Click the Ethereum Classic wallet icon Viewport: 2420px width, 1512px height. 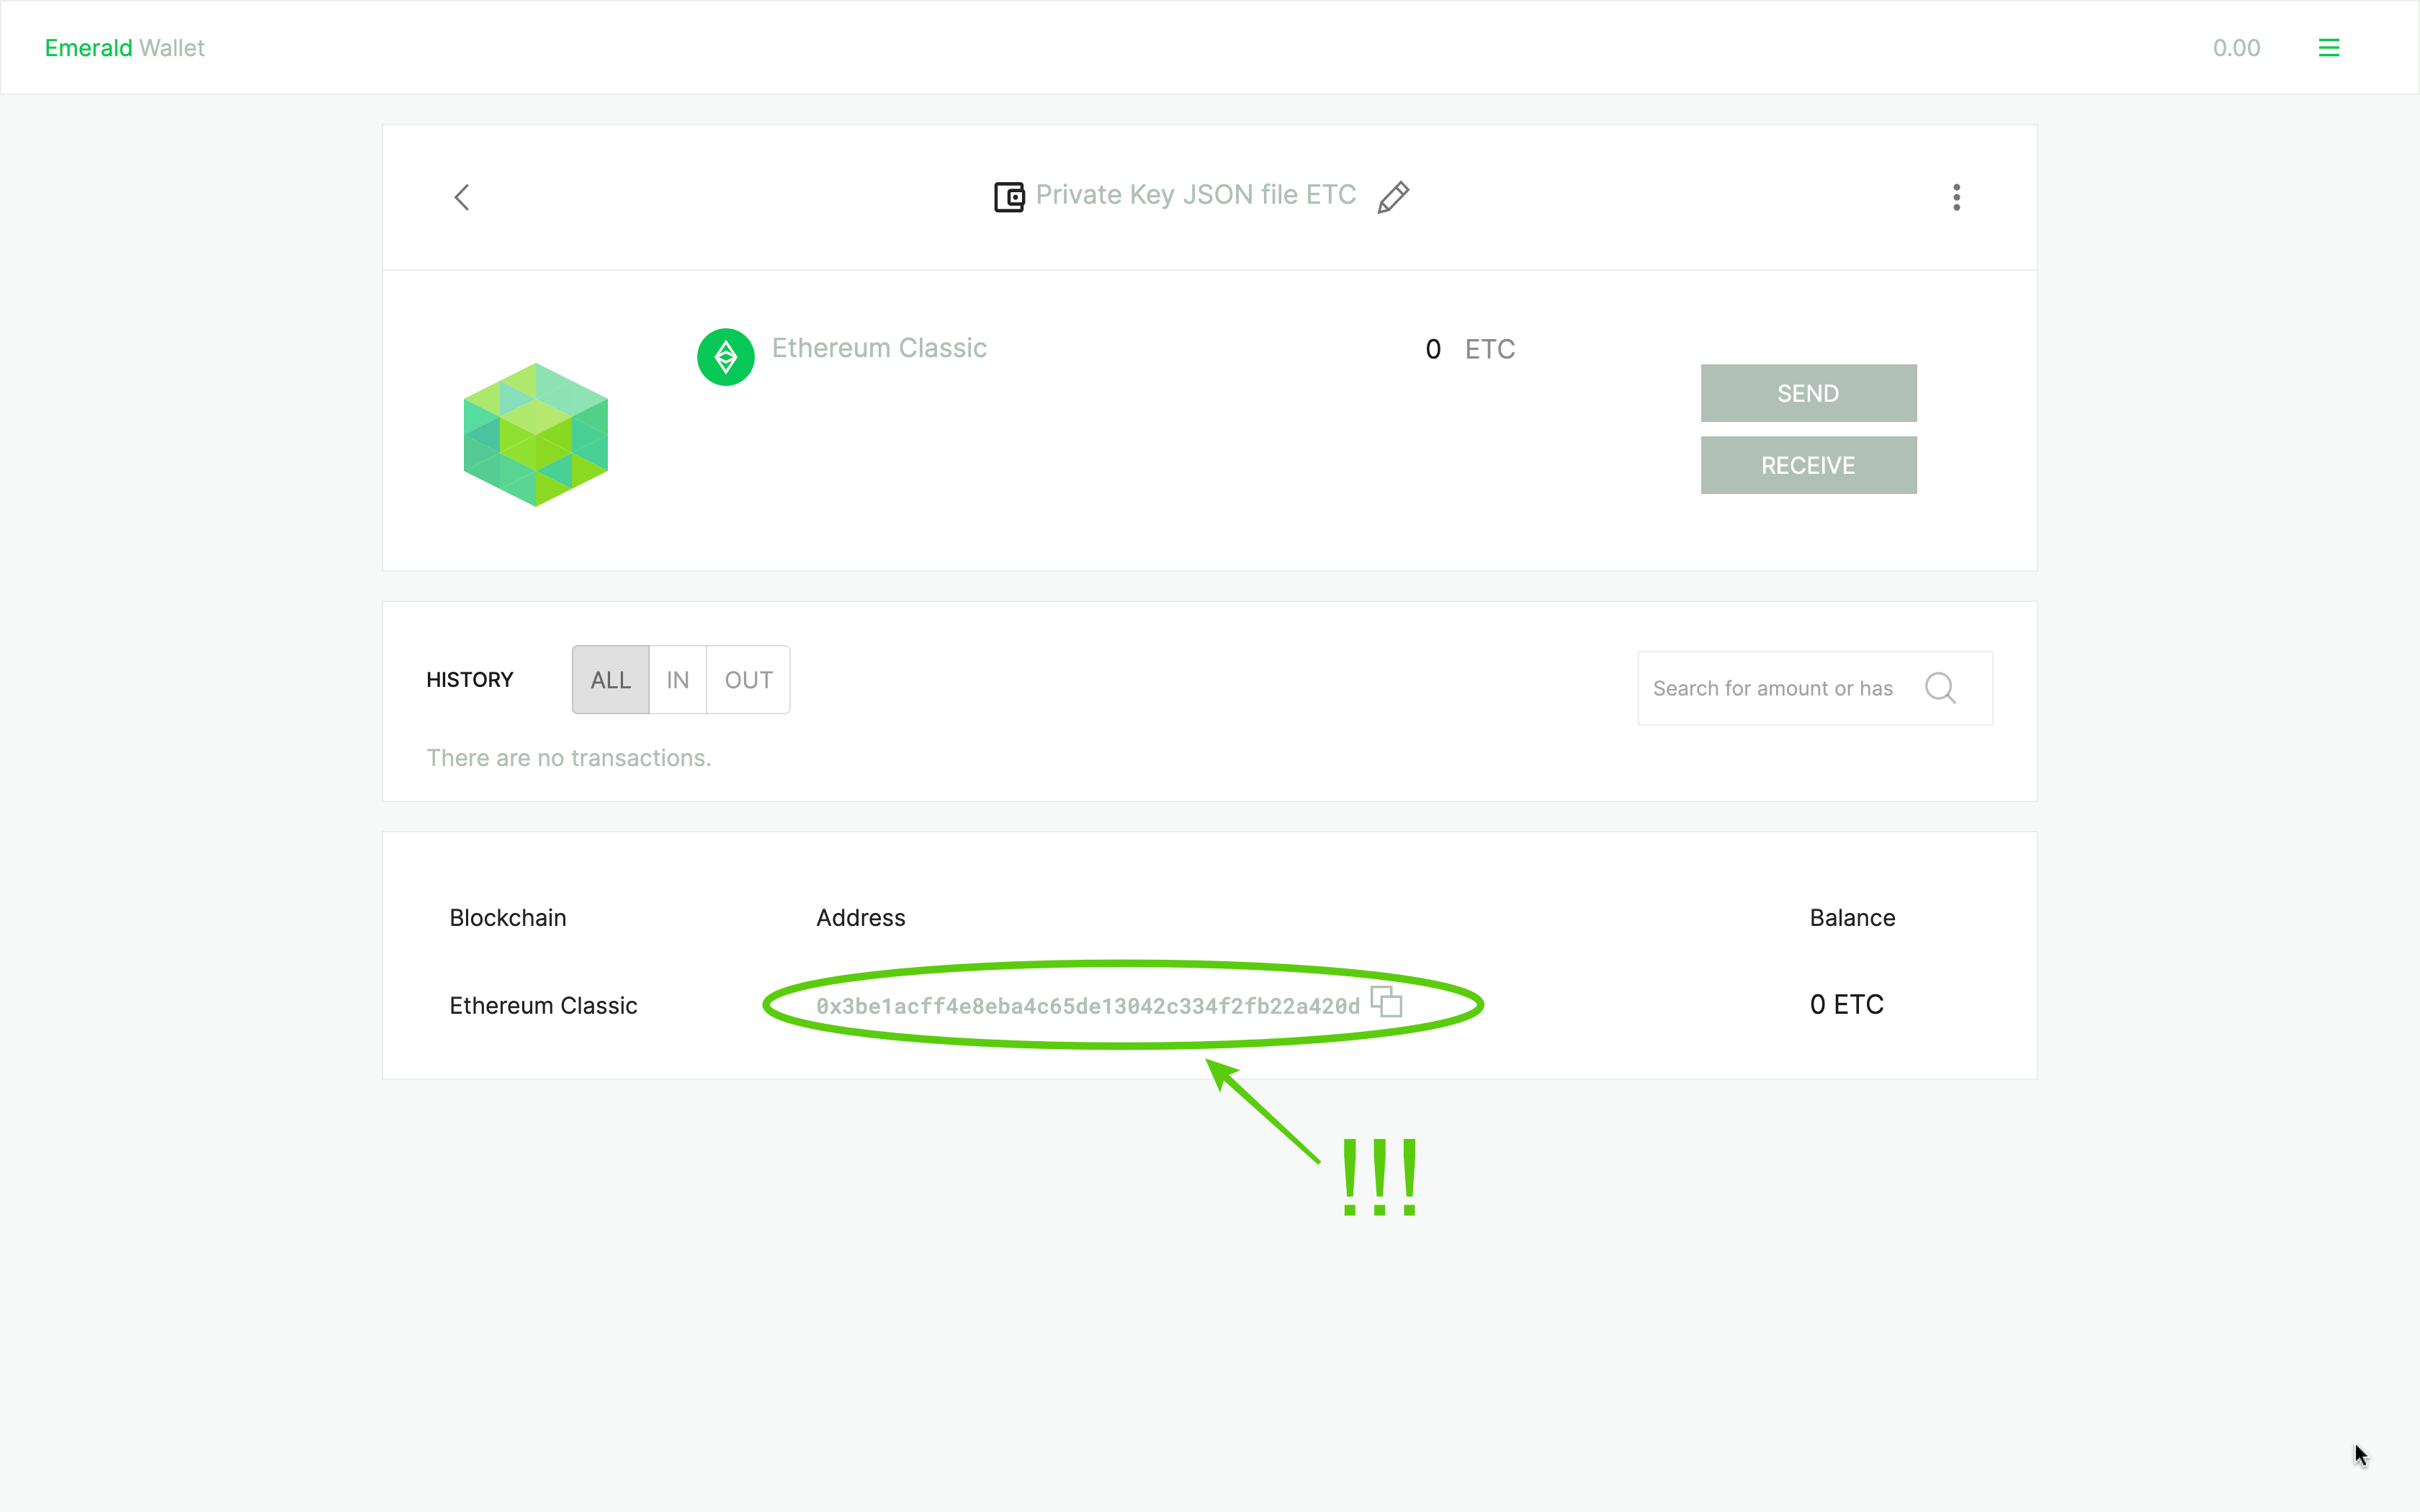725,350
